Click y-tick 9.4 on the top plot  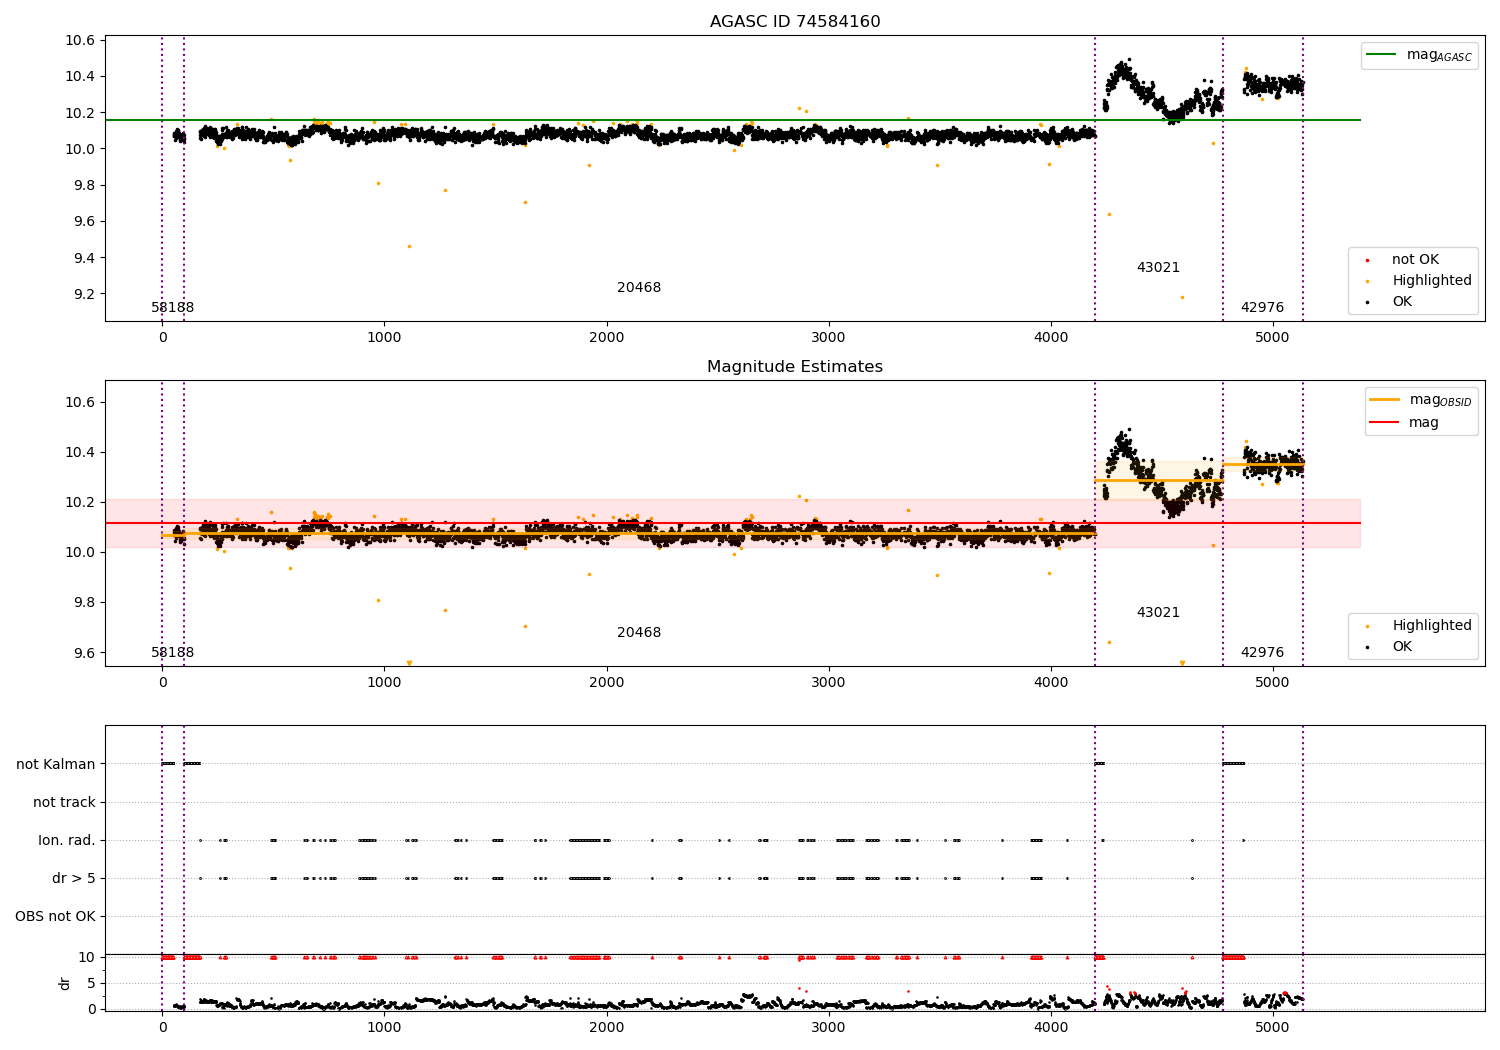83,259
